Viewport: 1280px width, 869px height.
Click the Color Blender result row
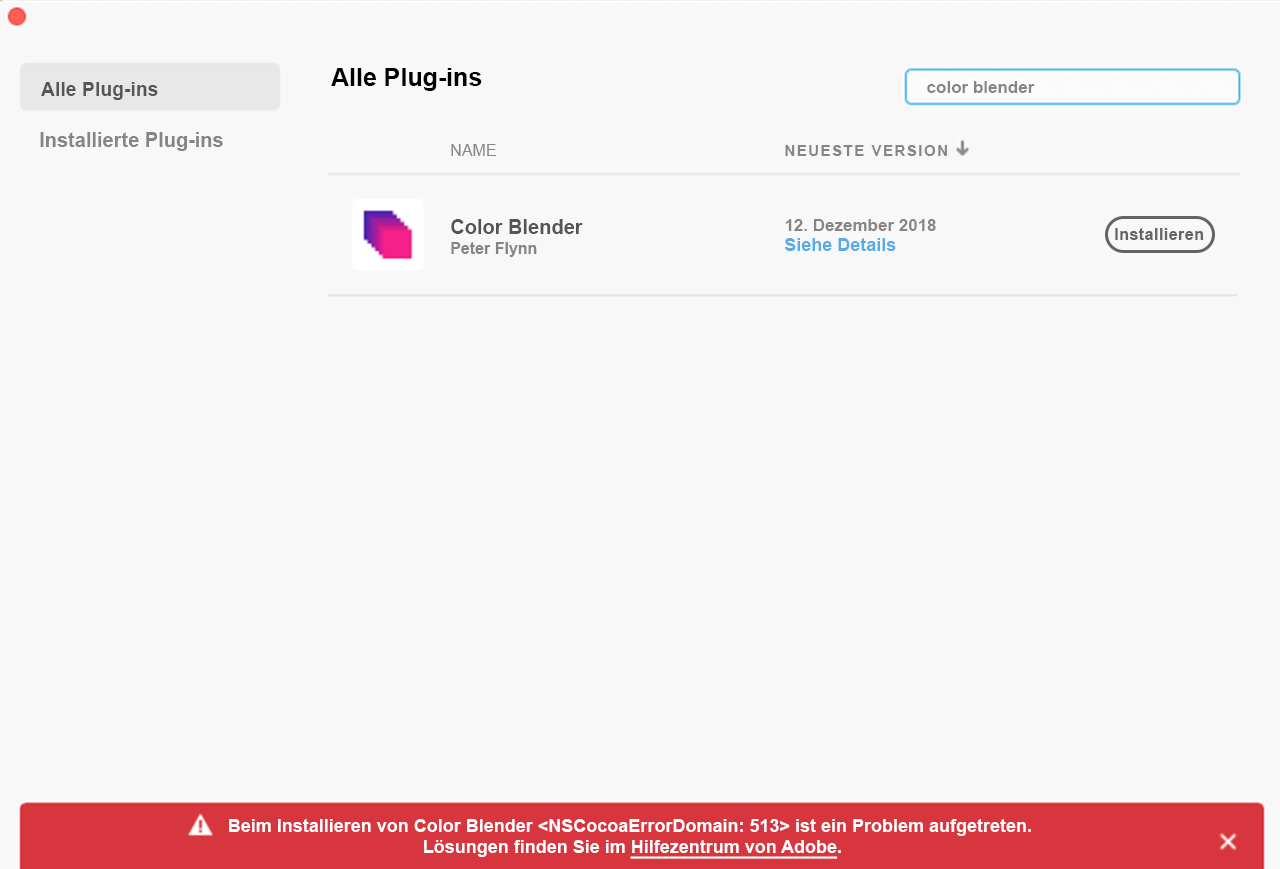click(650, 235)
